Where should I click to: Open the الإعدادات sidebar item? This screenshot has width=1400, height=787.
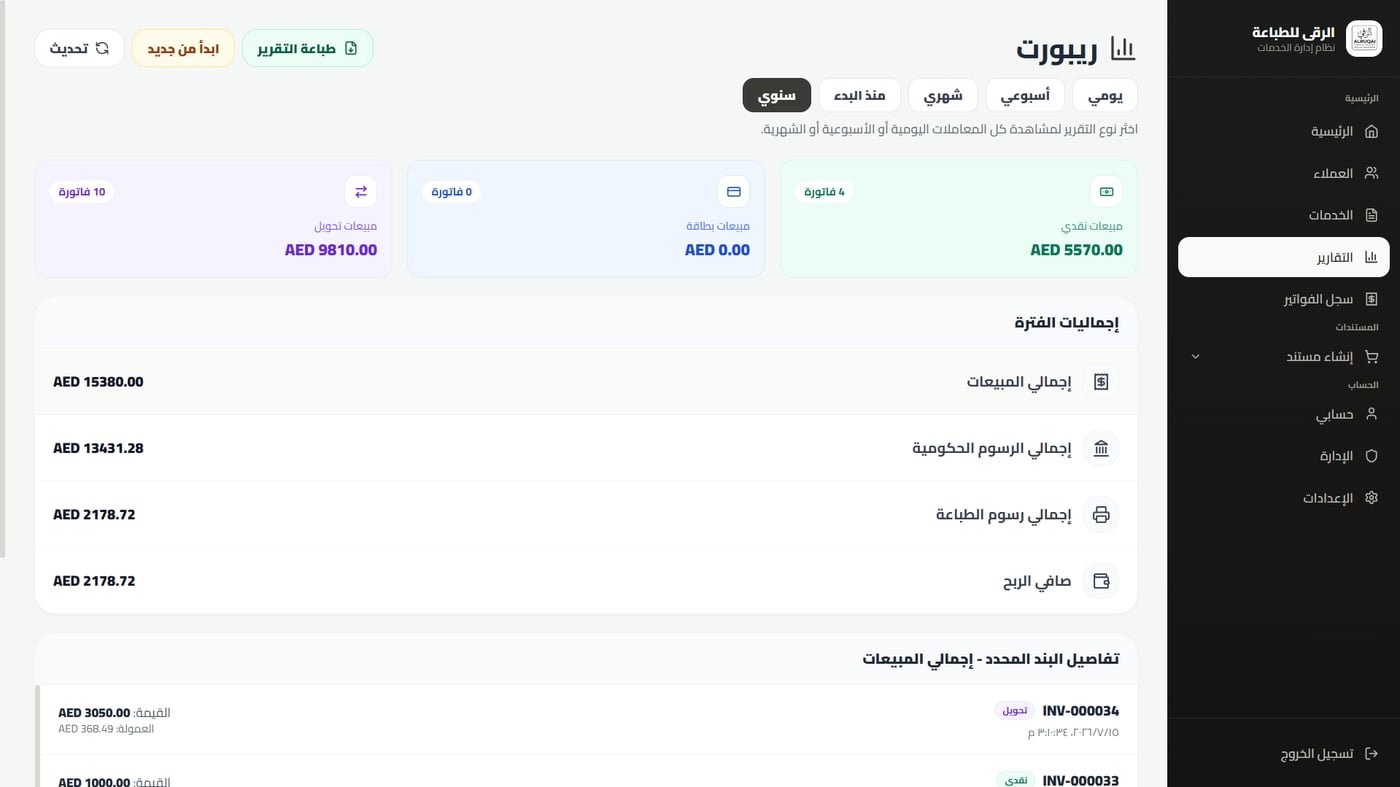(1284, 498)
